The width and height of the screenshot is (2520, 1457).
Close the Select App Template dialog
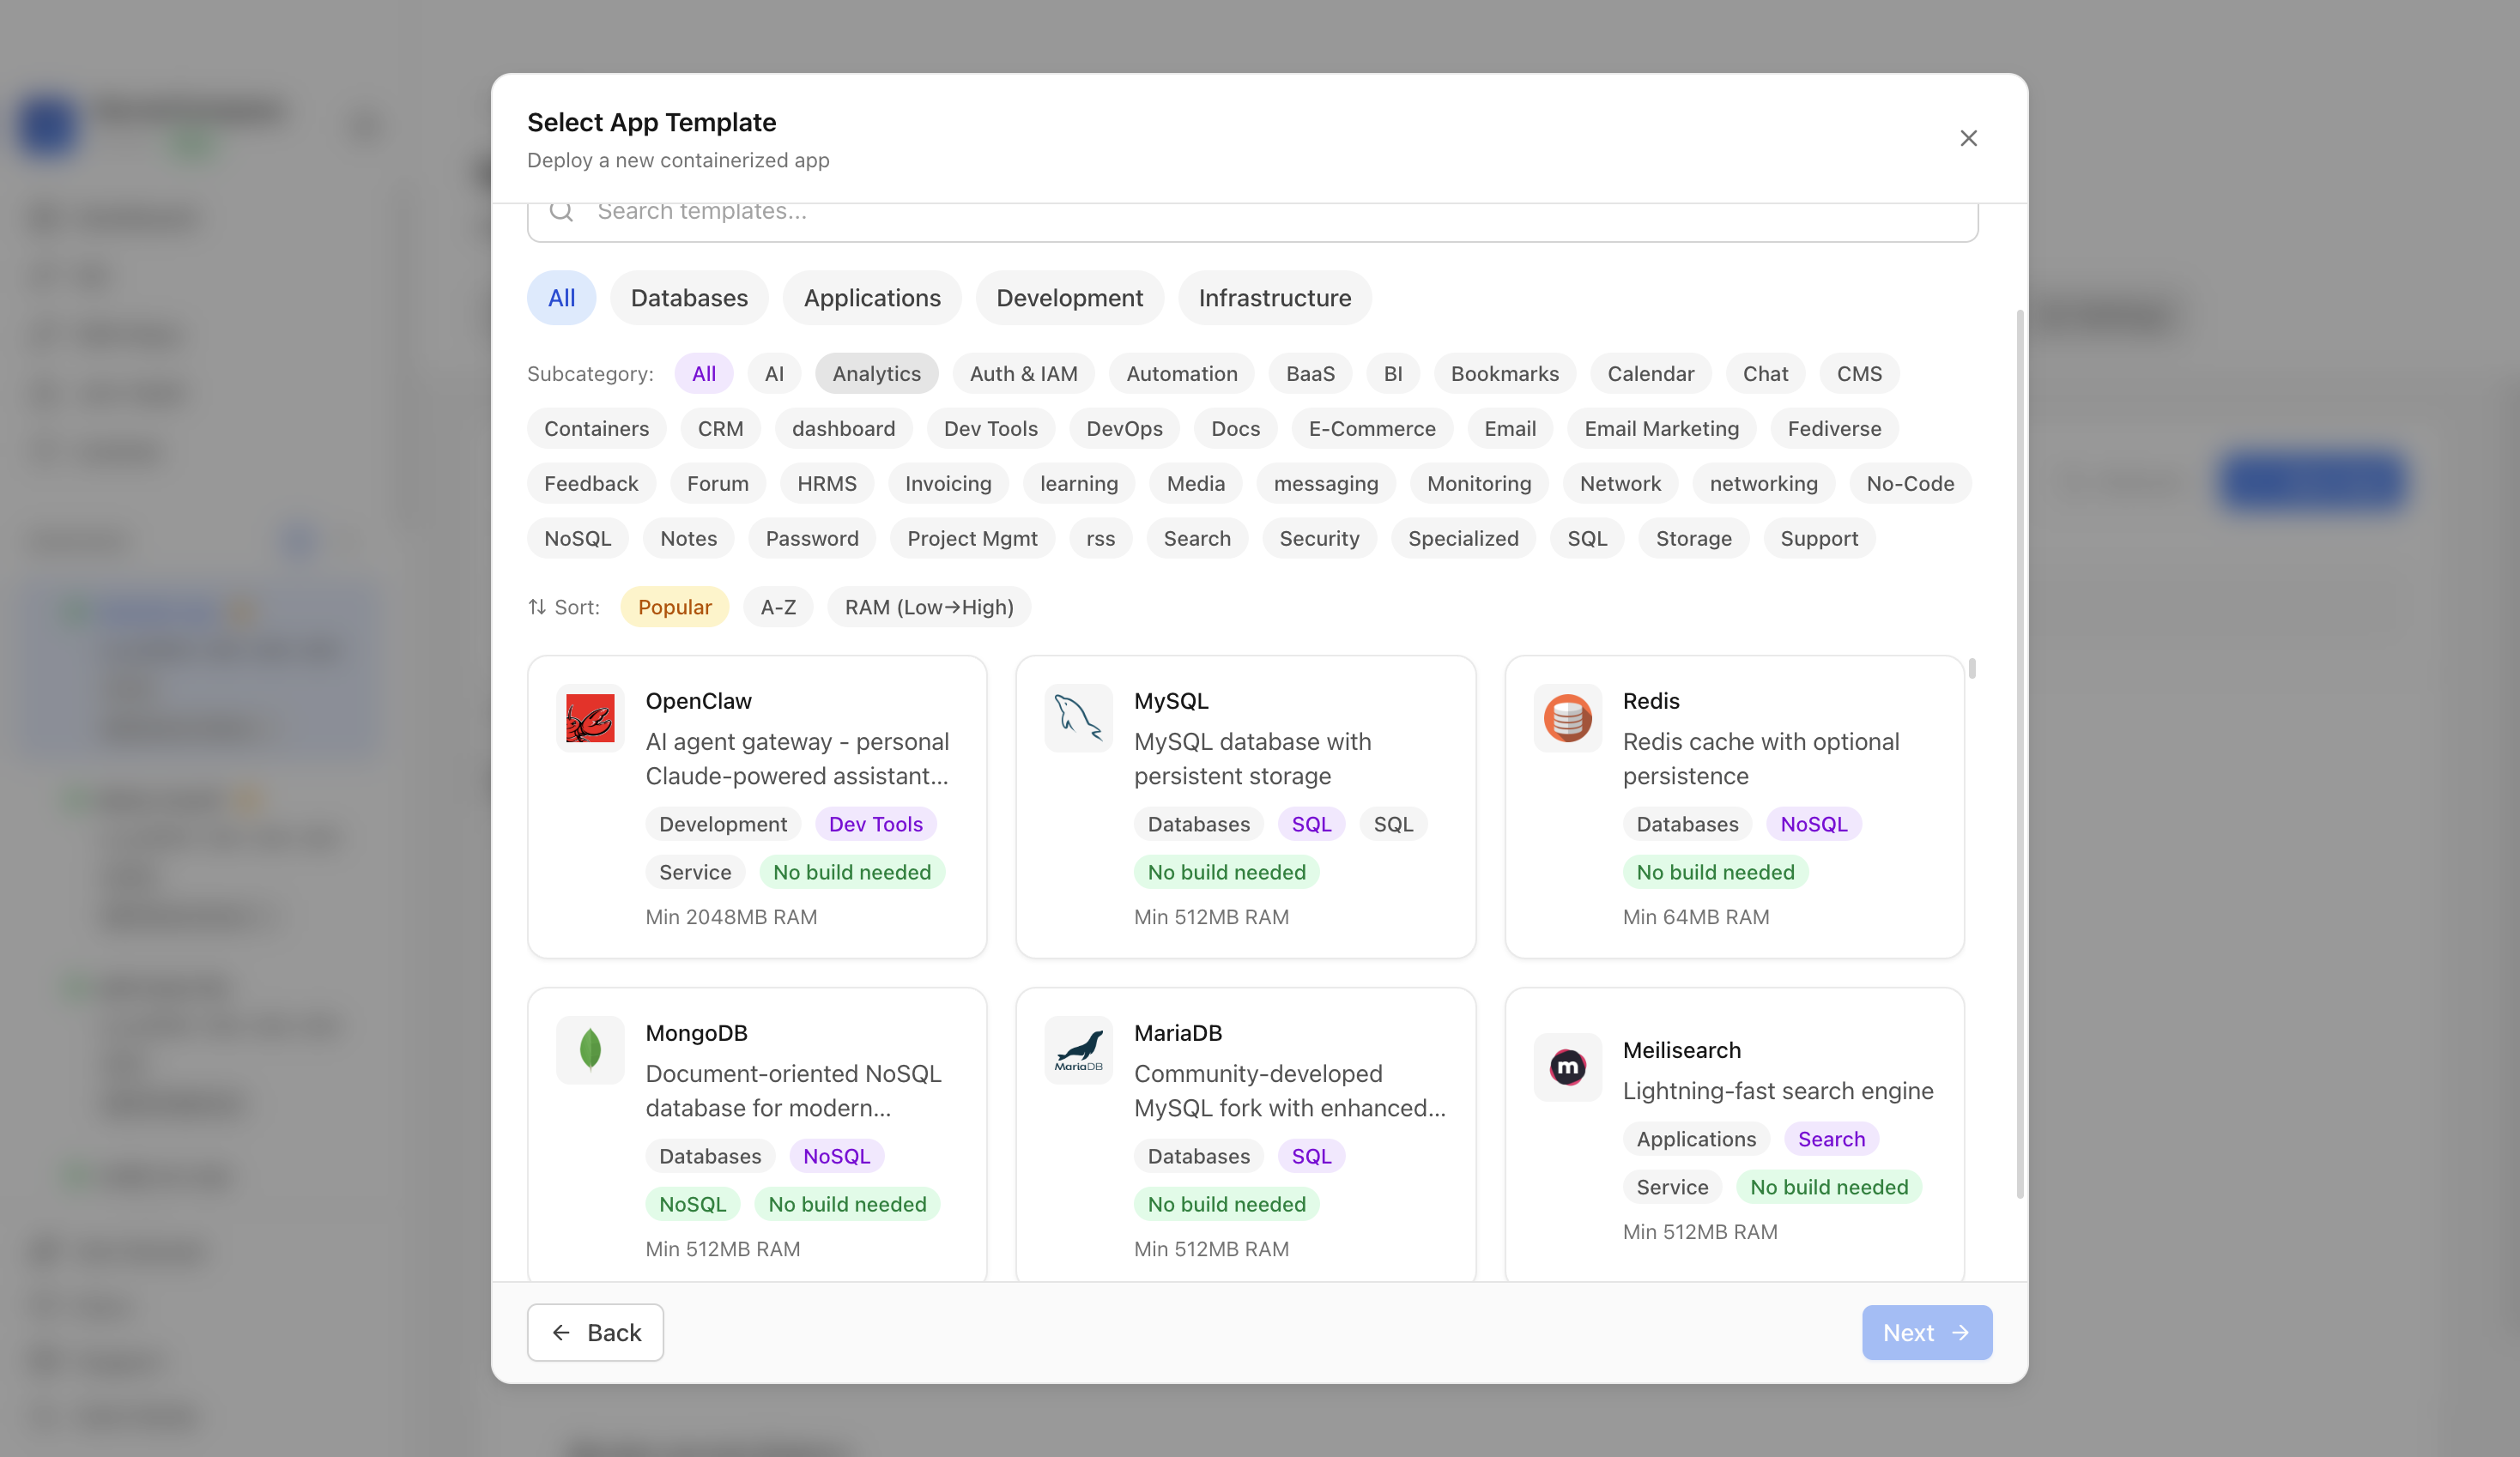pyautogui.click(x=1968, y=138)
